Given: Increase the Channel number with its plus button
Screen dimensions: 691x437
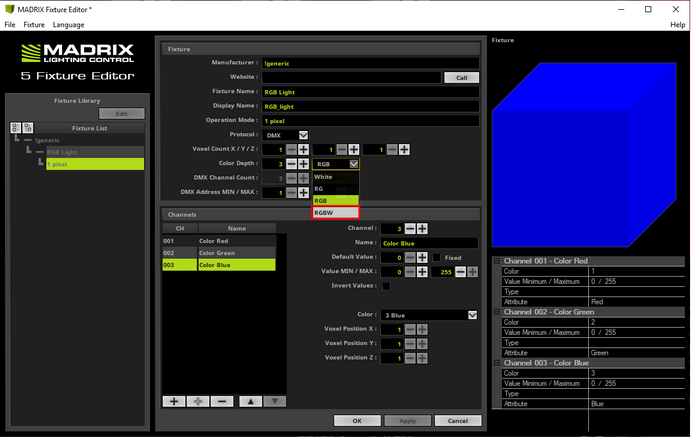Looking at the screenshot, I should click(x=422, y=229).
